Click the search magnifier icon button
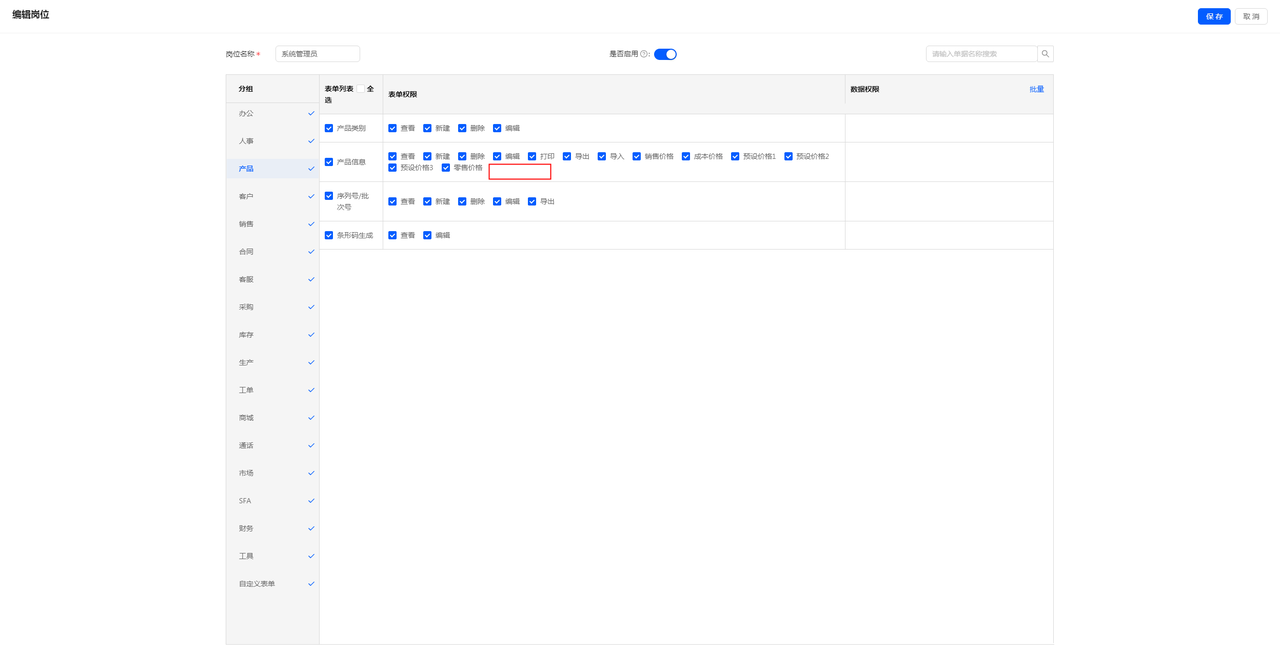Screen dimensions: 1280x657 1045,54
